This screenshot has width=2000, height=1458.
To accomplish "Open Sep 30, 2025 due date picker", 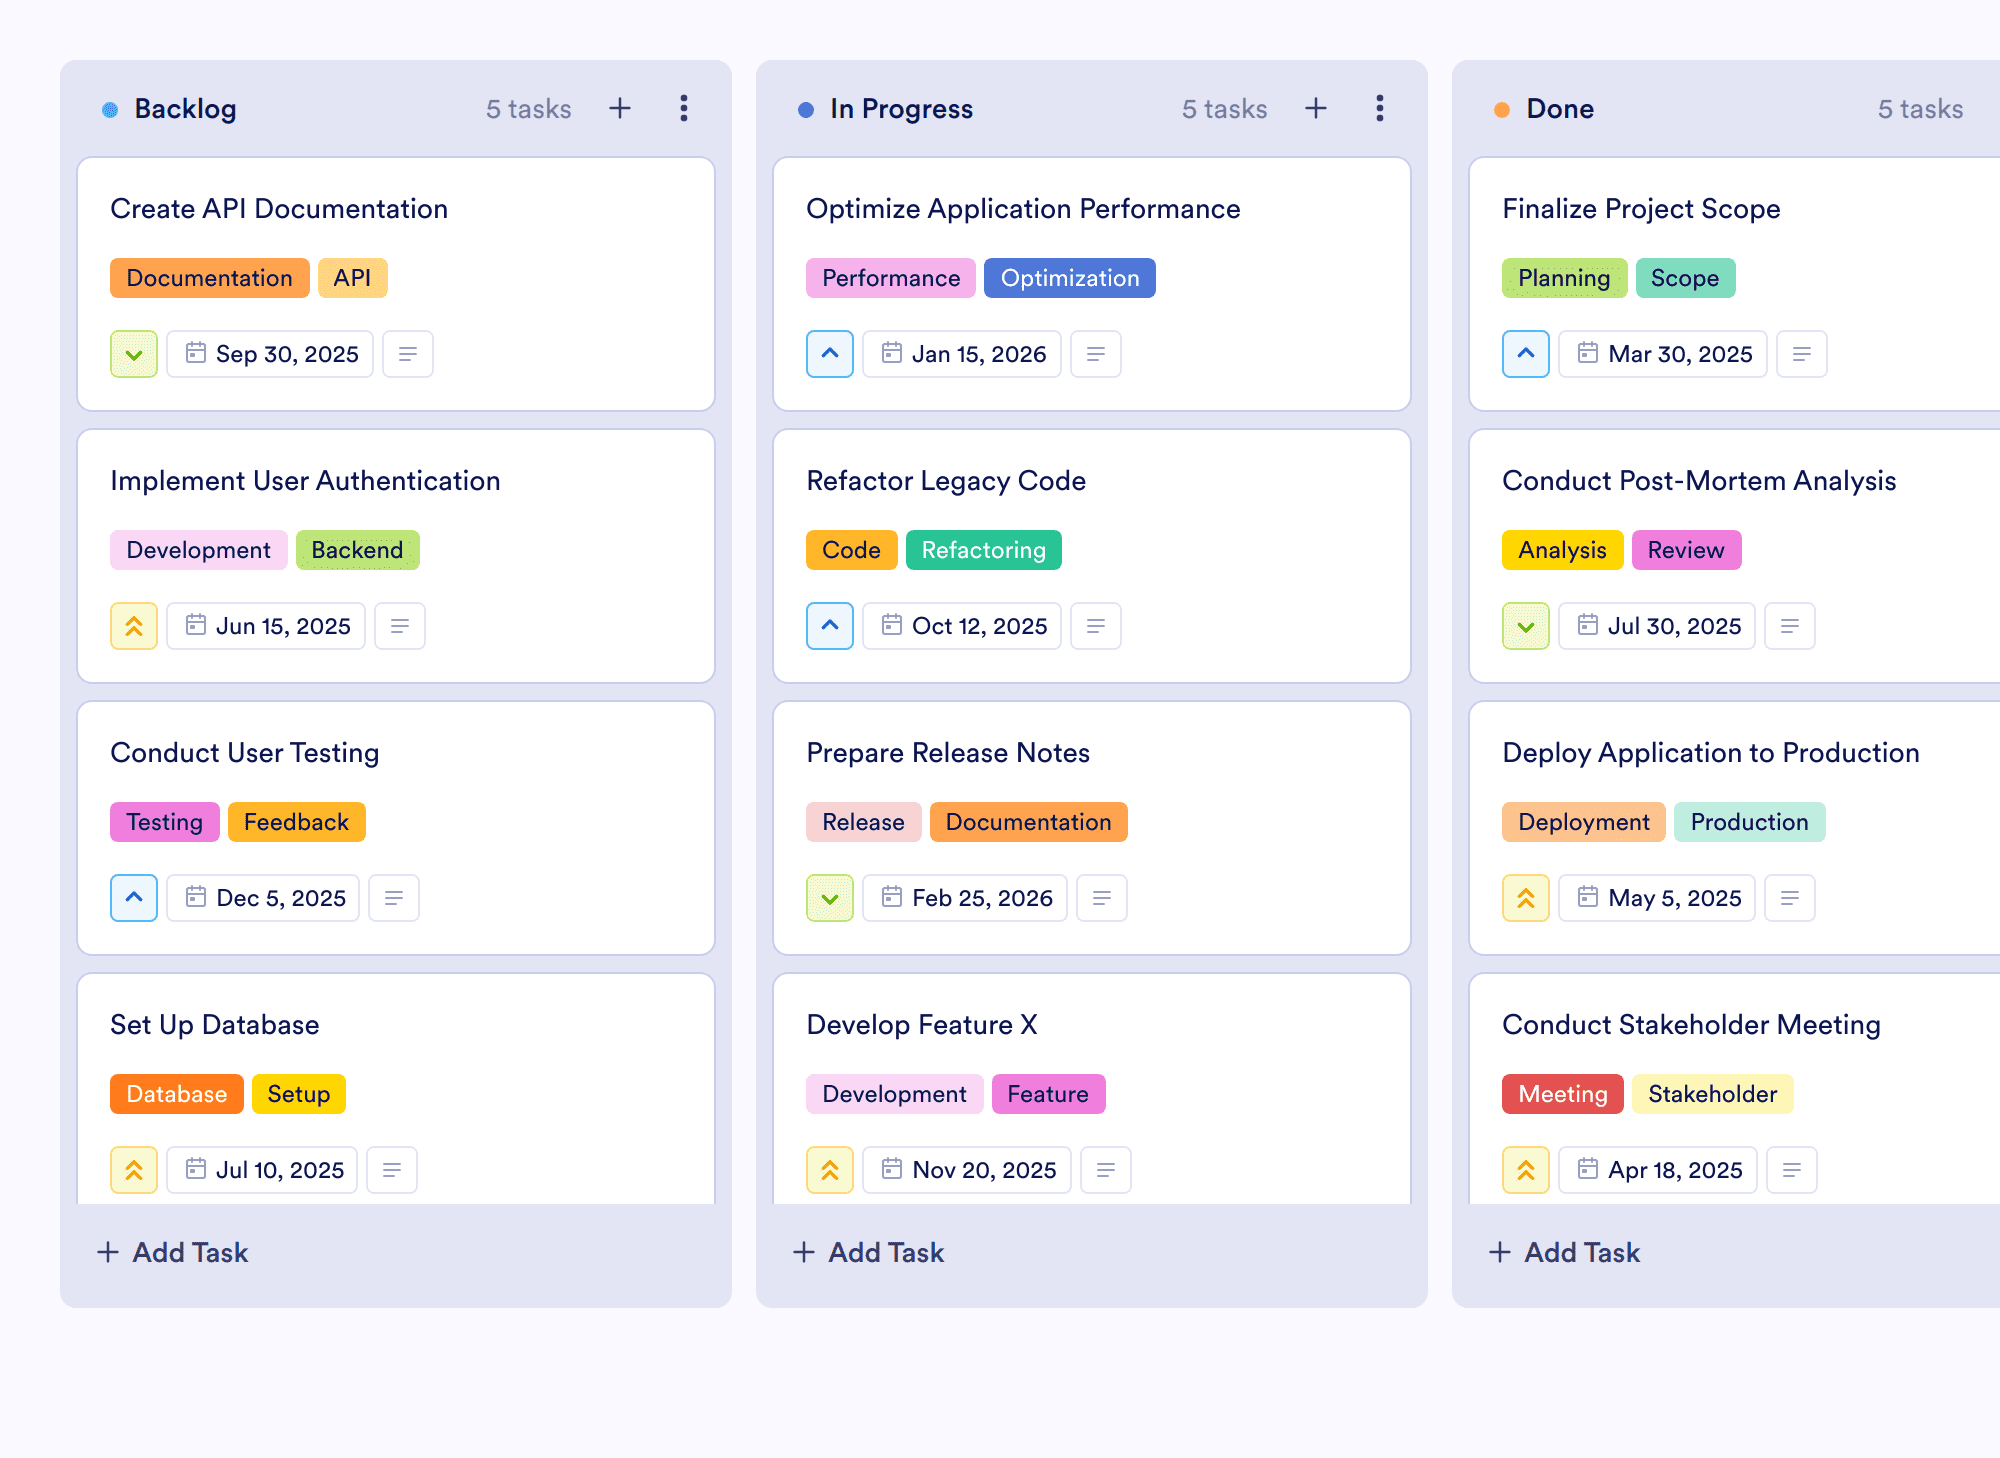I will [x=270, y=354].
